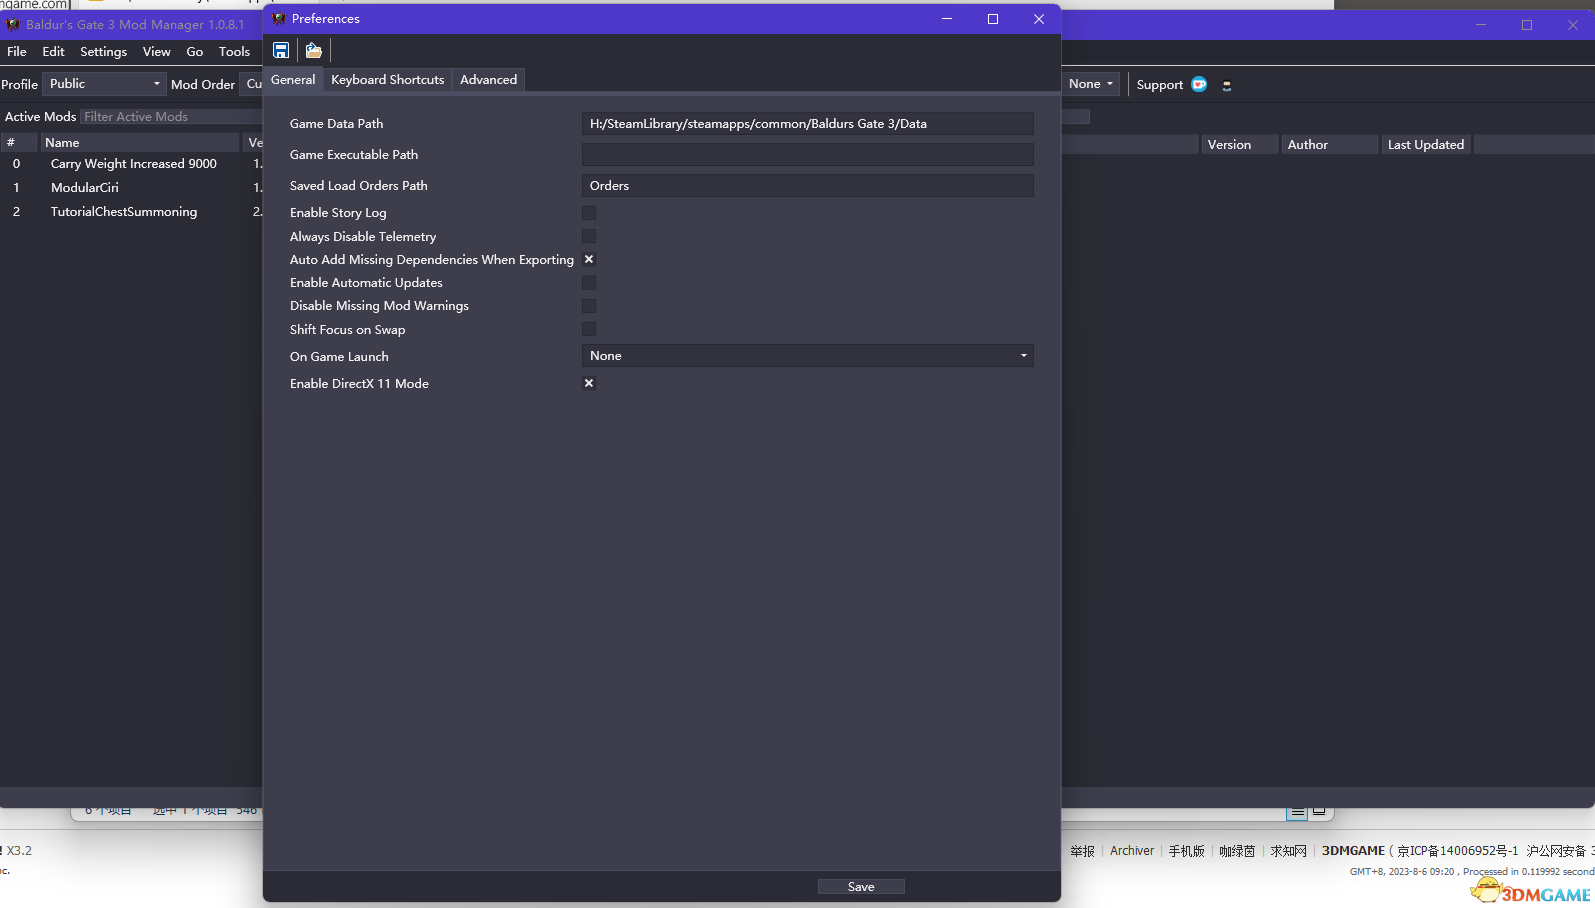Click the GitHub avatar icon beside Support
Viewport: 1595px width, 908px height.
[x=1227, y=85]
